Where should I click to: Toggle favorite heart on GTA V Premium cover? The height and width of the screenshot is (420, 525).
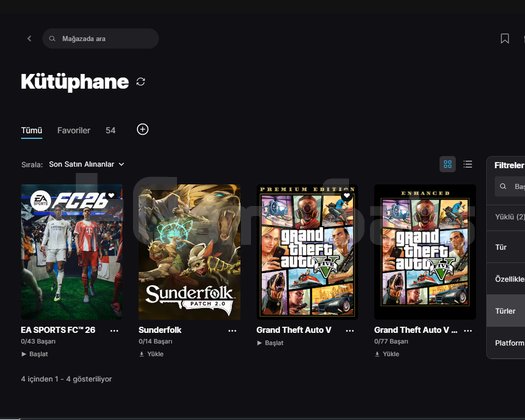pos(347,196)
